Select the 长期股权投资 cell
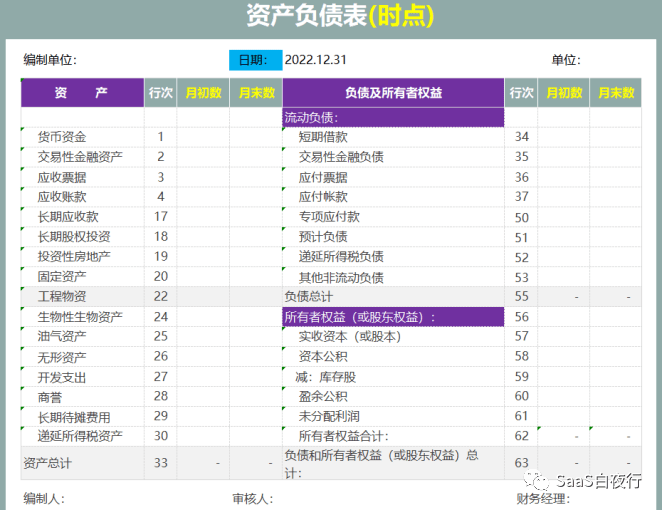Viewport: 663px width, 510px height. click(82, 236)
